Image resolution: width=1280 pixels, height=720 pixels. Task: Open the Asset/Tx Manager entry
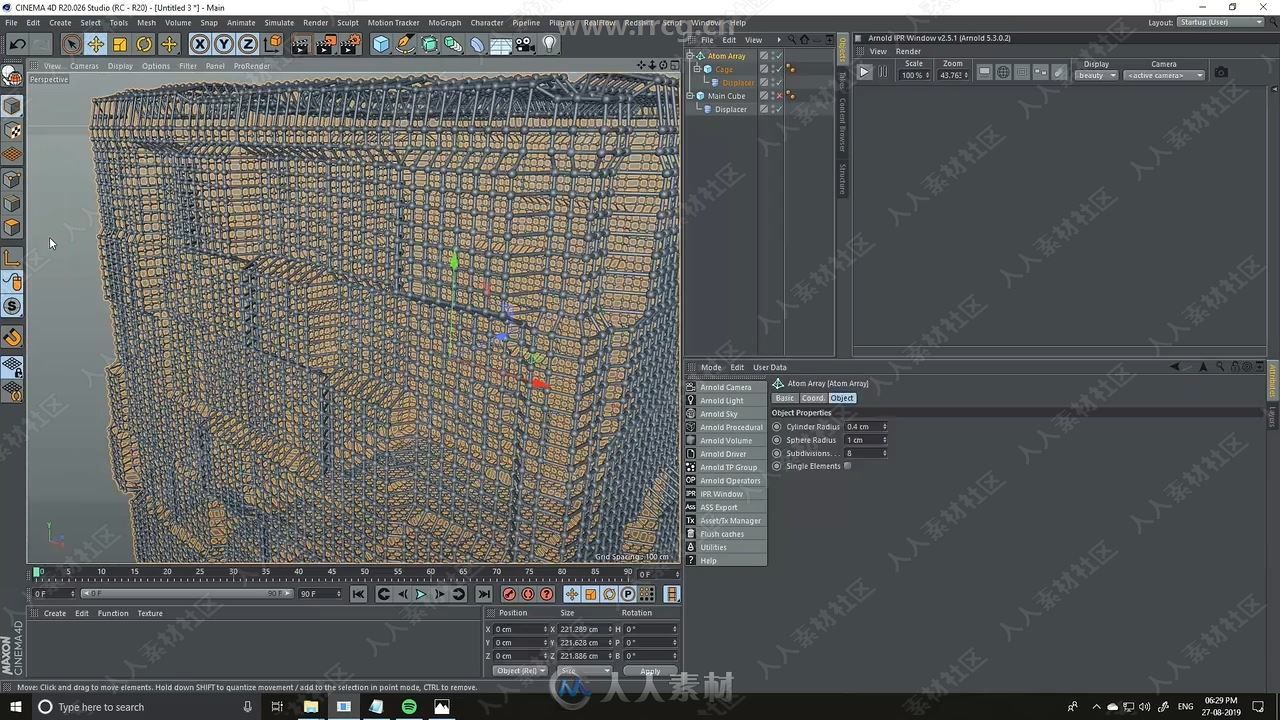click(726, 521)
